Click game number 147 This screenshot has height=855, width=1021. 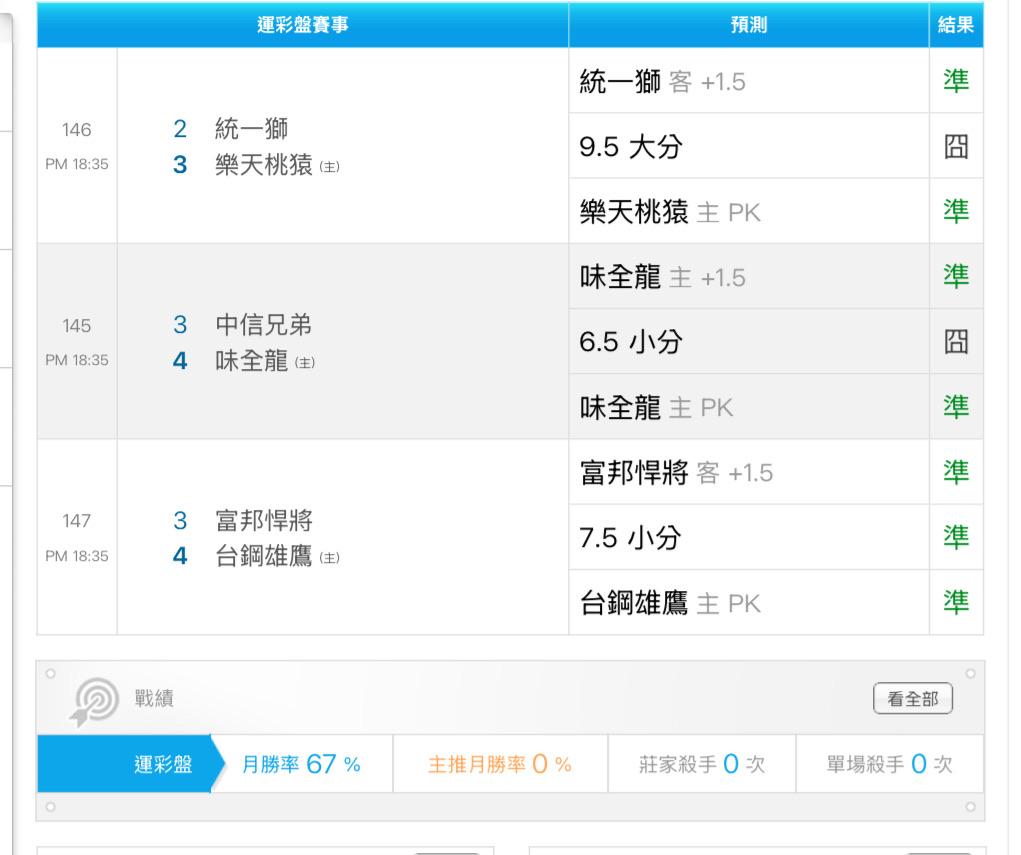(x=76, y=521)
